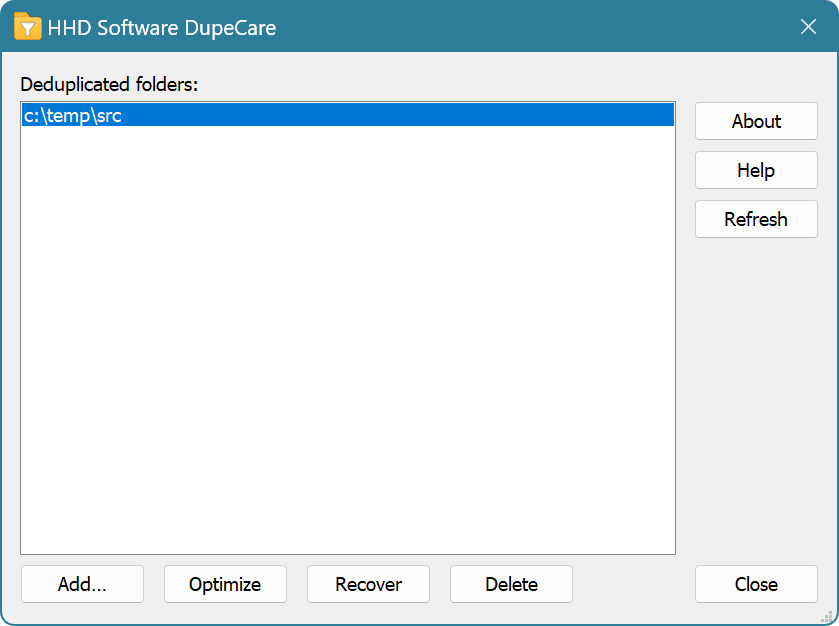This screenshot has width=839, height=626.
Task: Click the Close button at bottom right
Action: pyautogui.click(x=756, y=584)
